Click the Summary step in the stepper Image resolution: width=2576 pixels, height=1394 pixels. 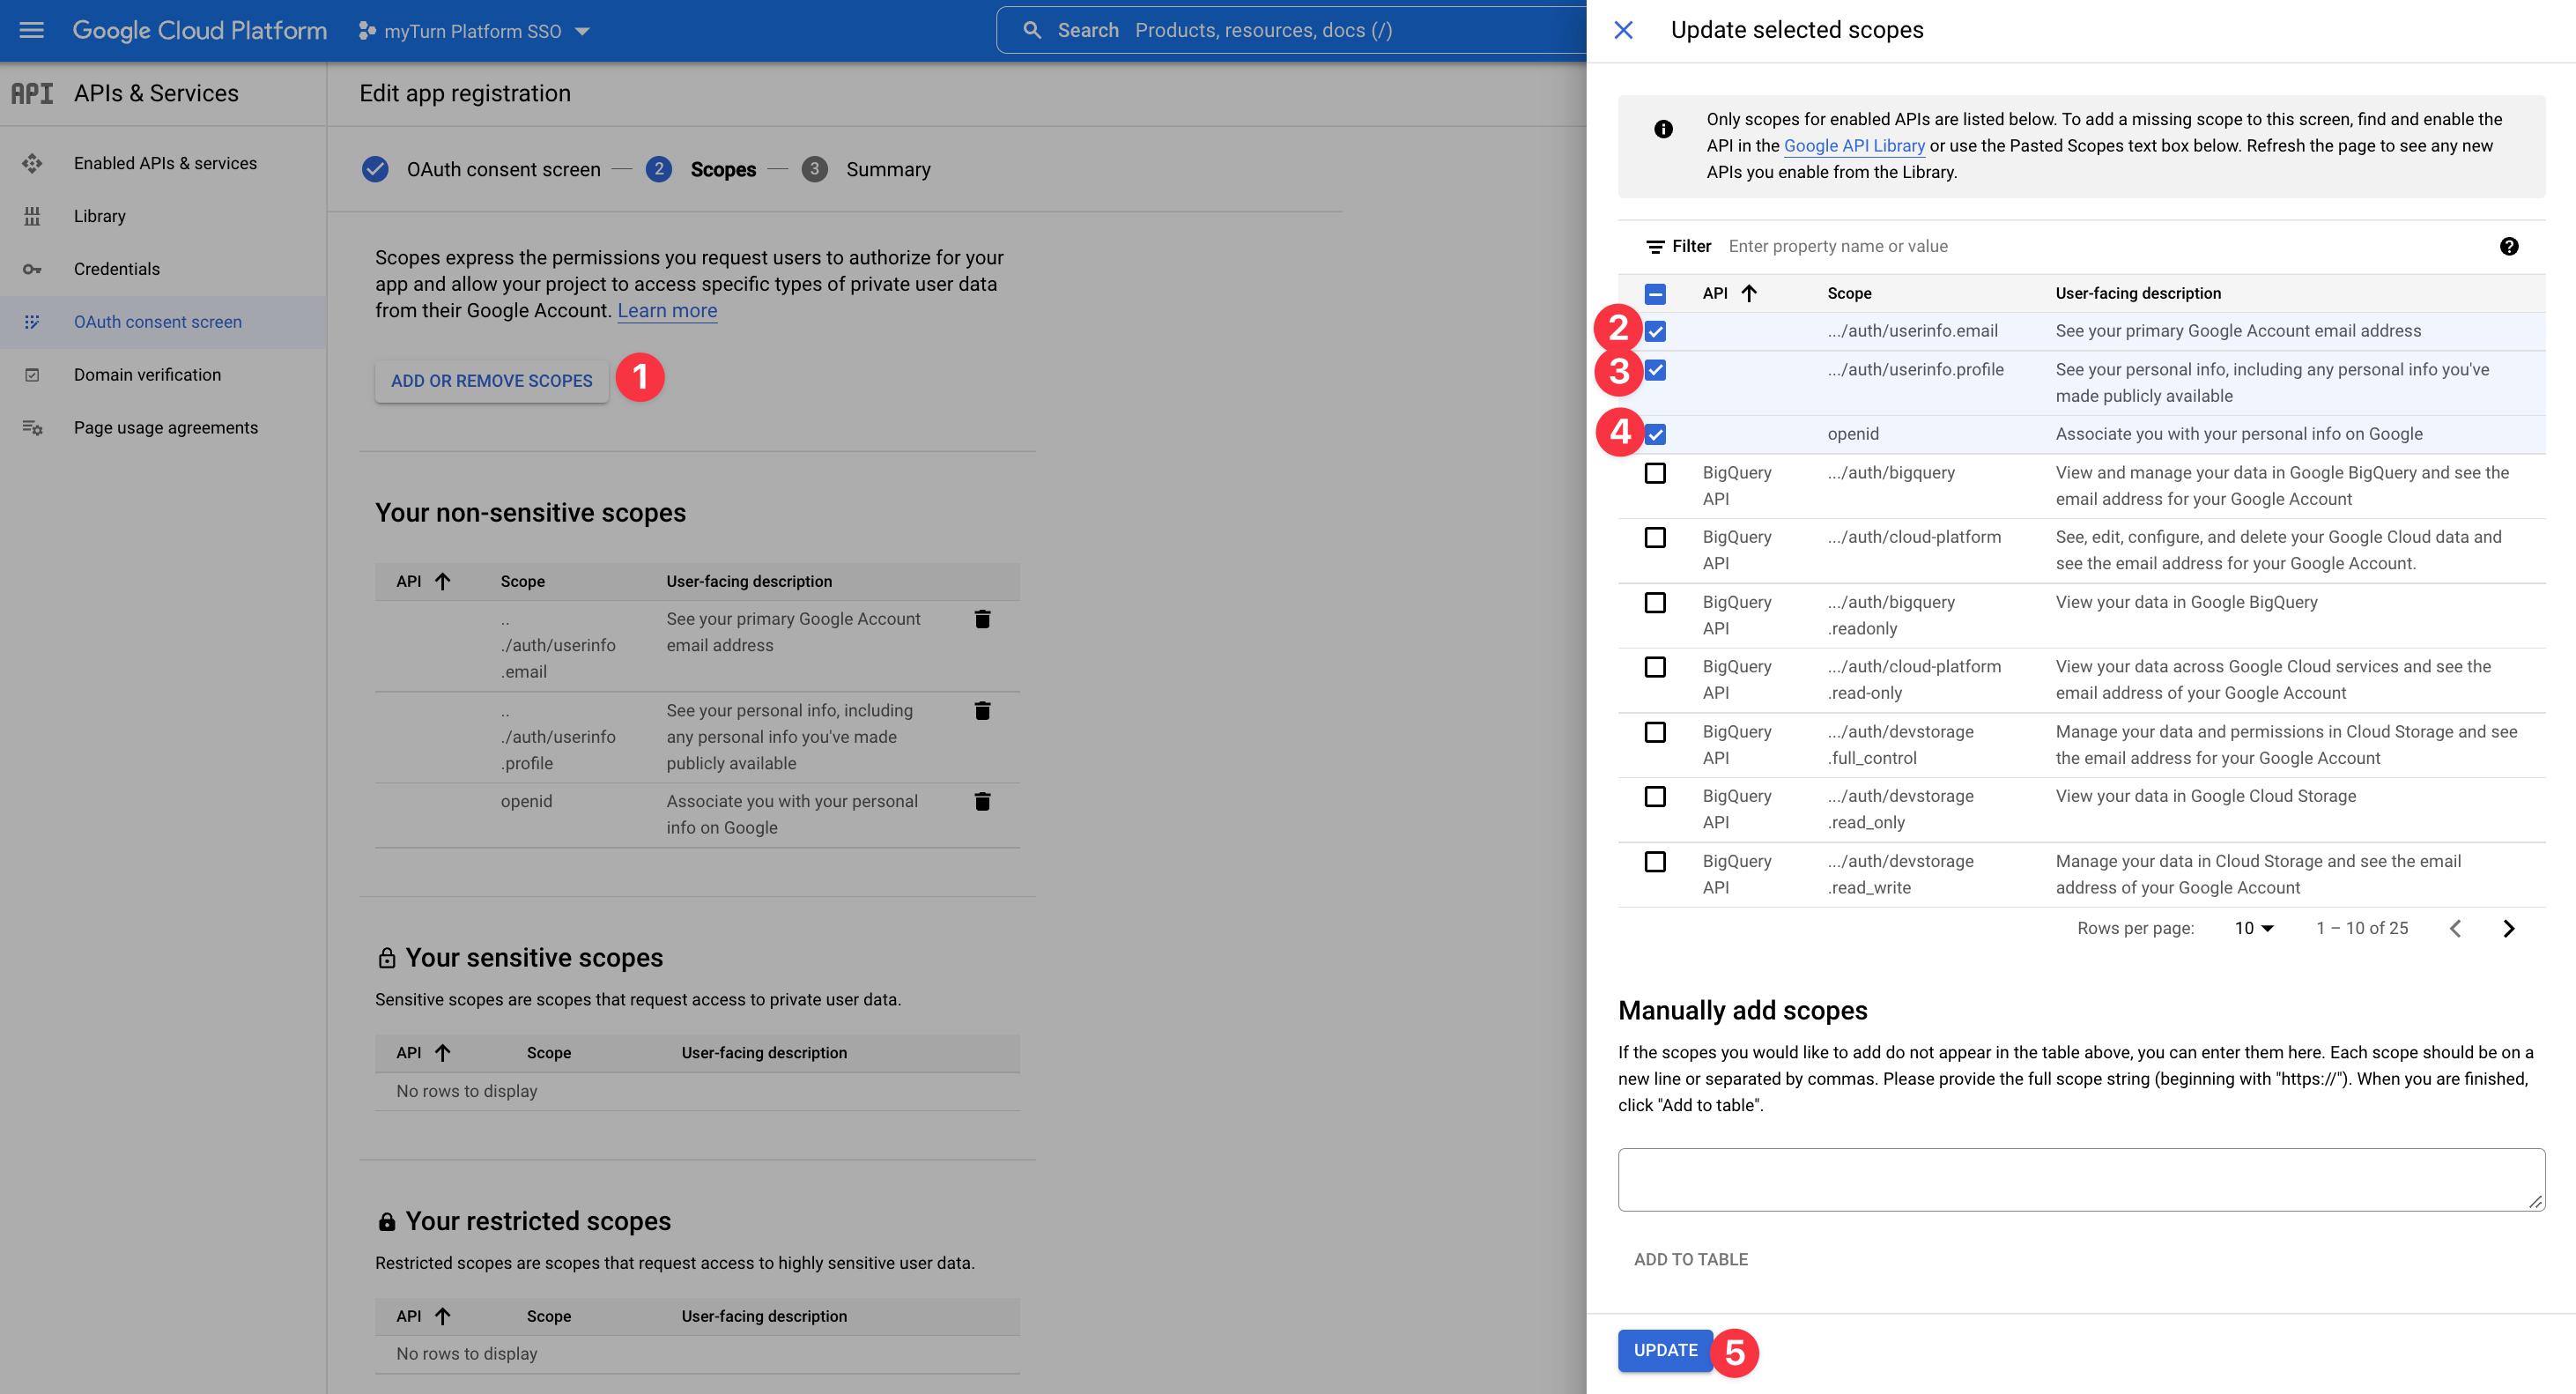[x=867, y=169]
